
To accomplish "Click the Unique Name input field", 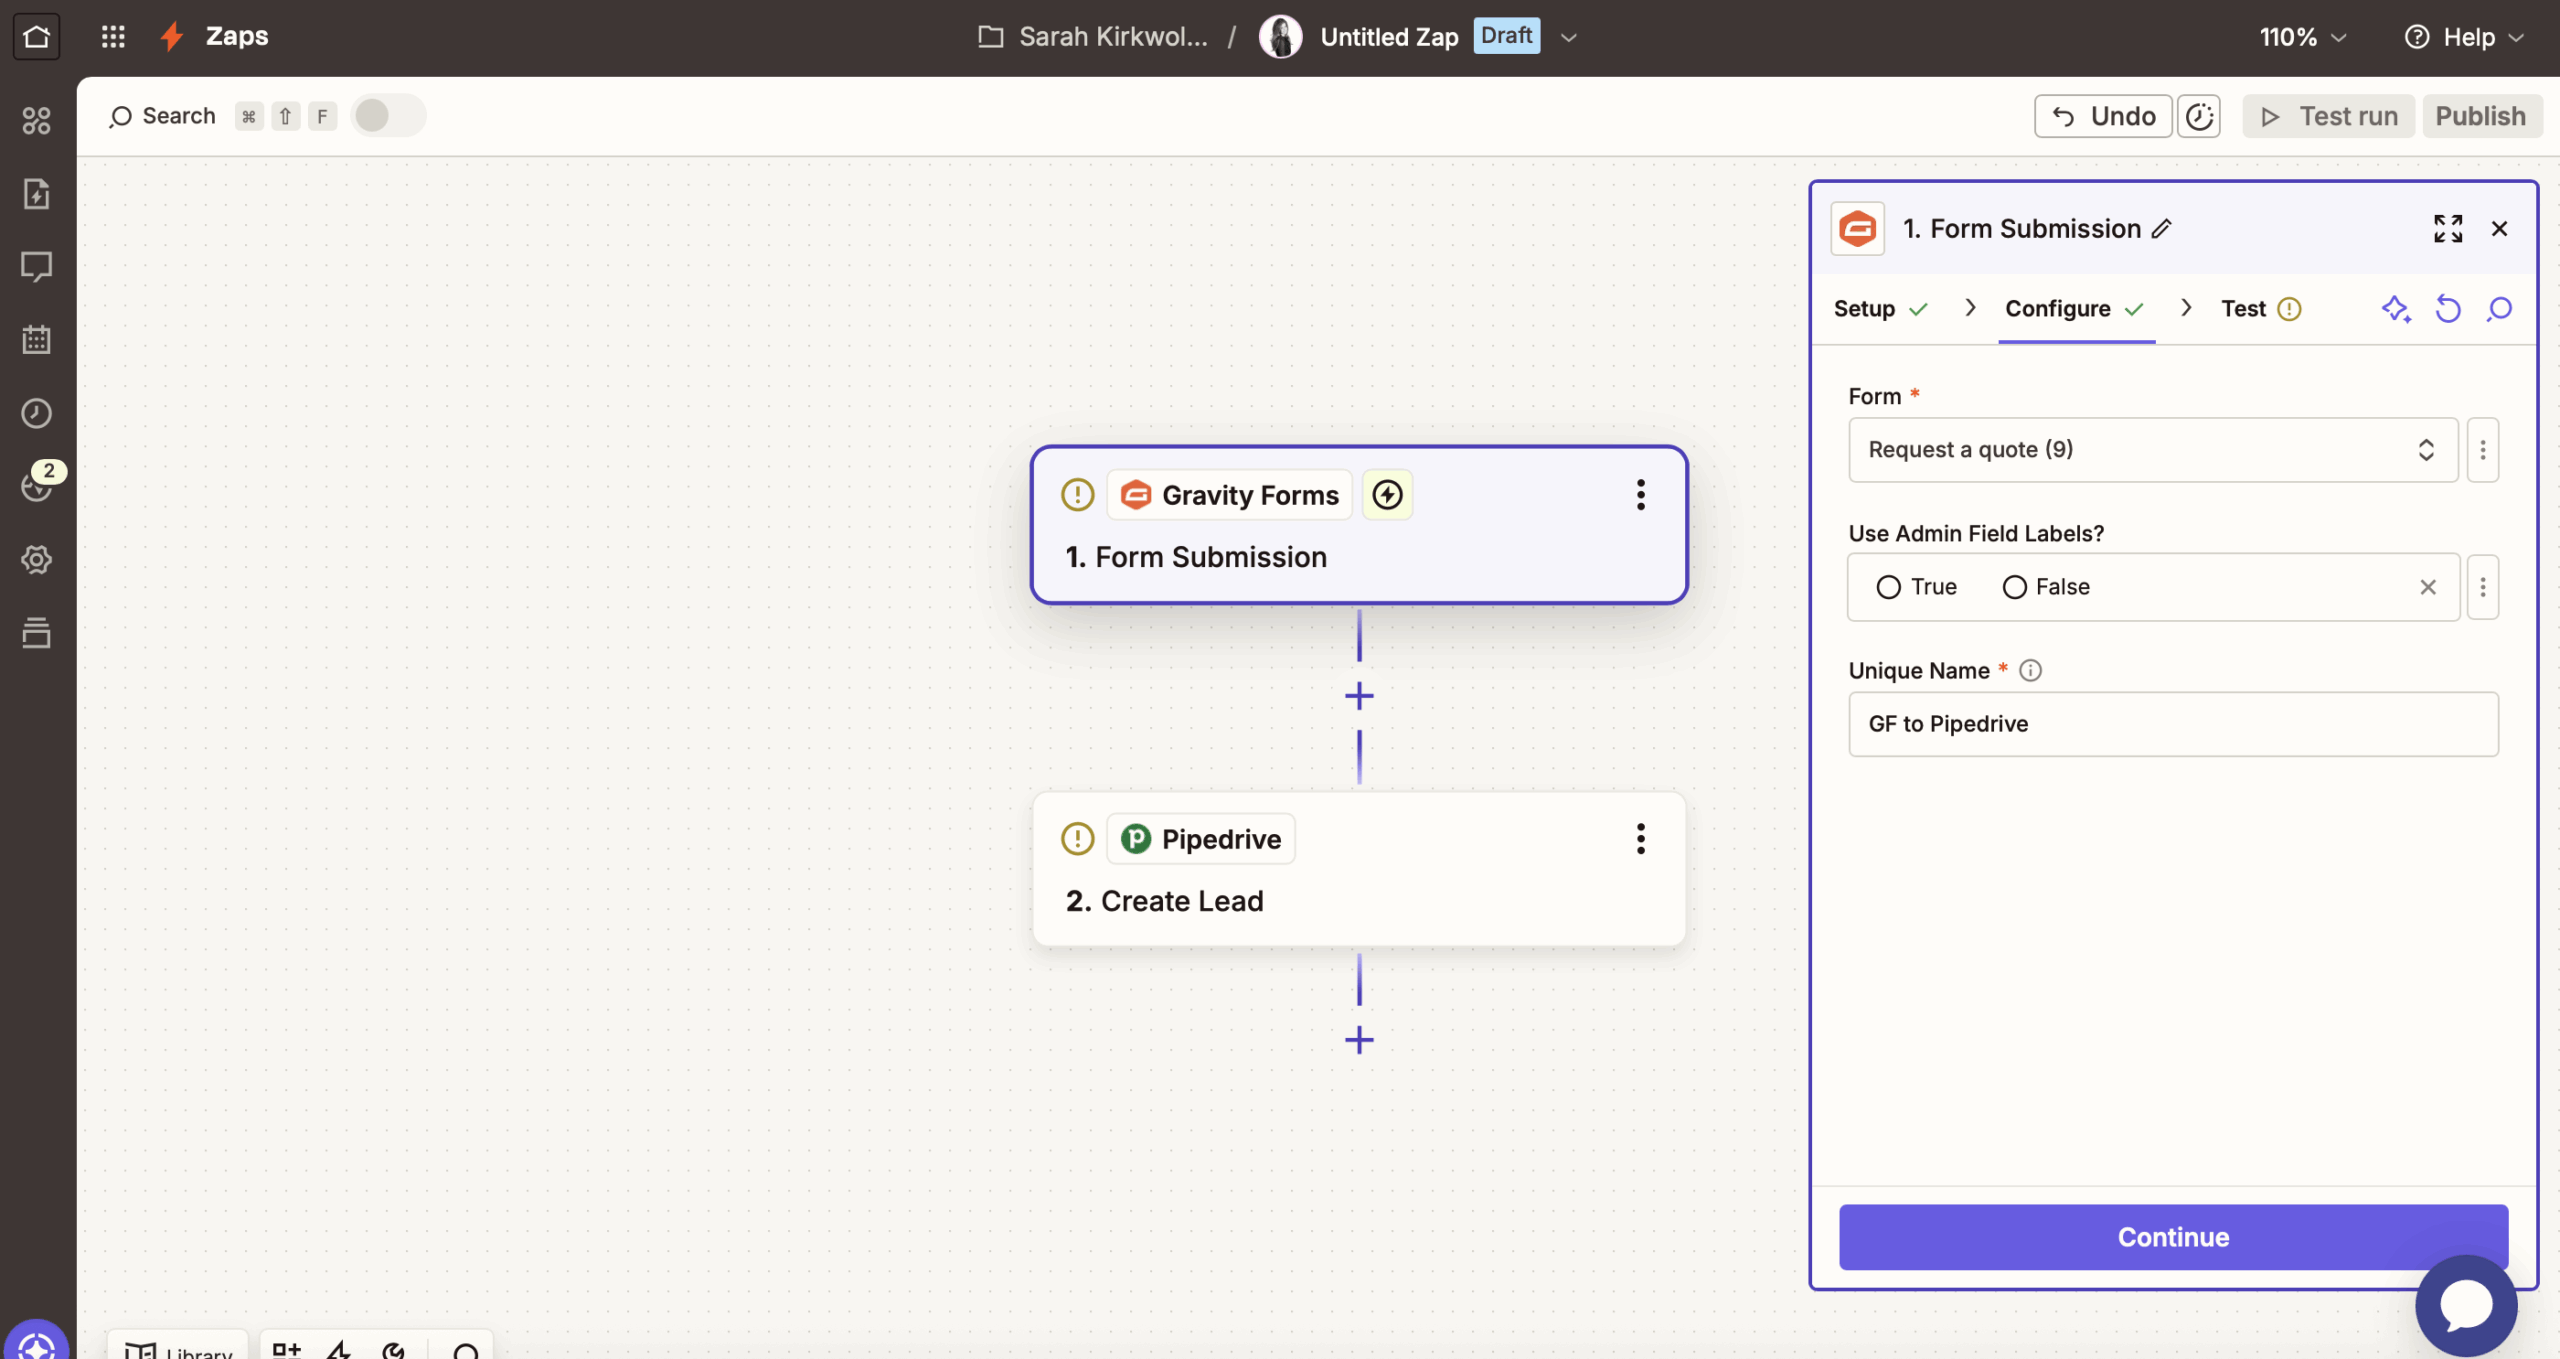I will (x=2172, y=724).
